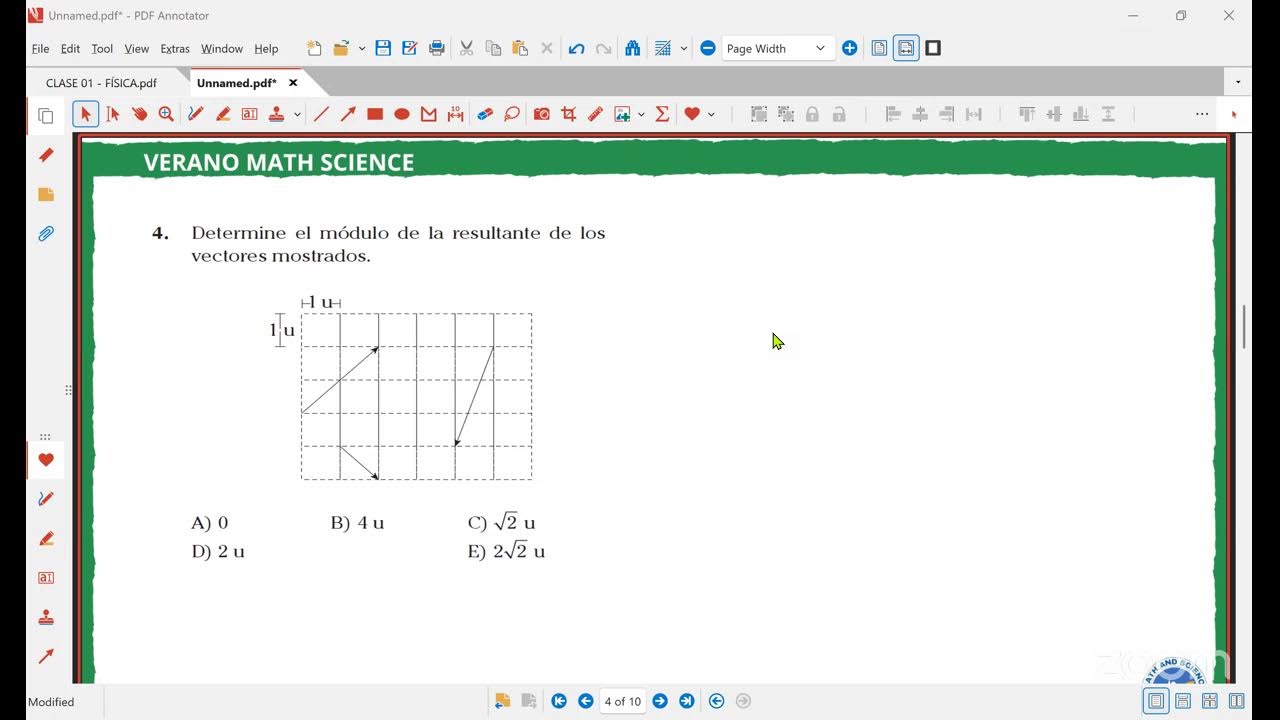This screenshot has width=1280, height=720.
Task: Toggle Full Page view mode
Action: pos(879,48)
